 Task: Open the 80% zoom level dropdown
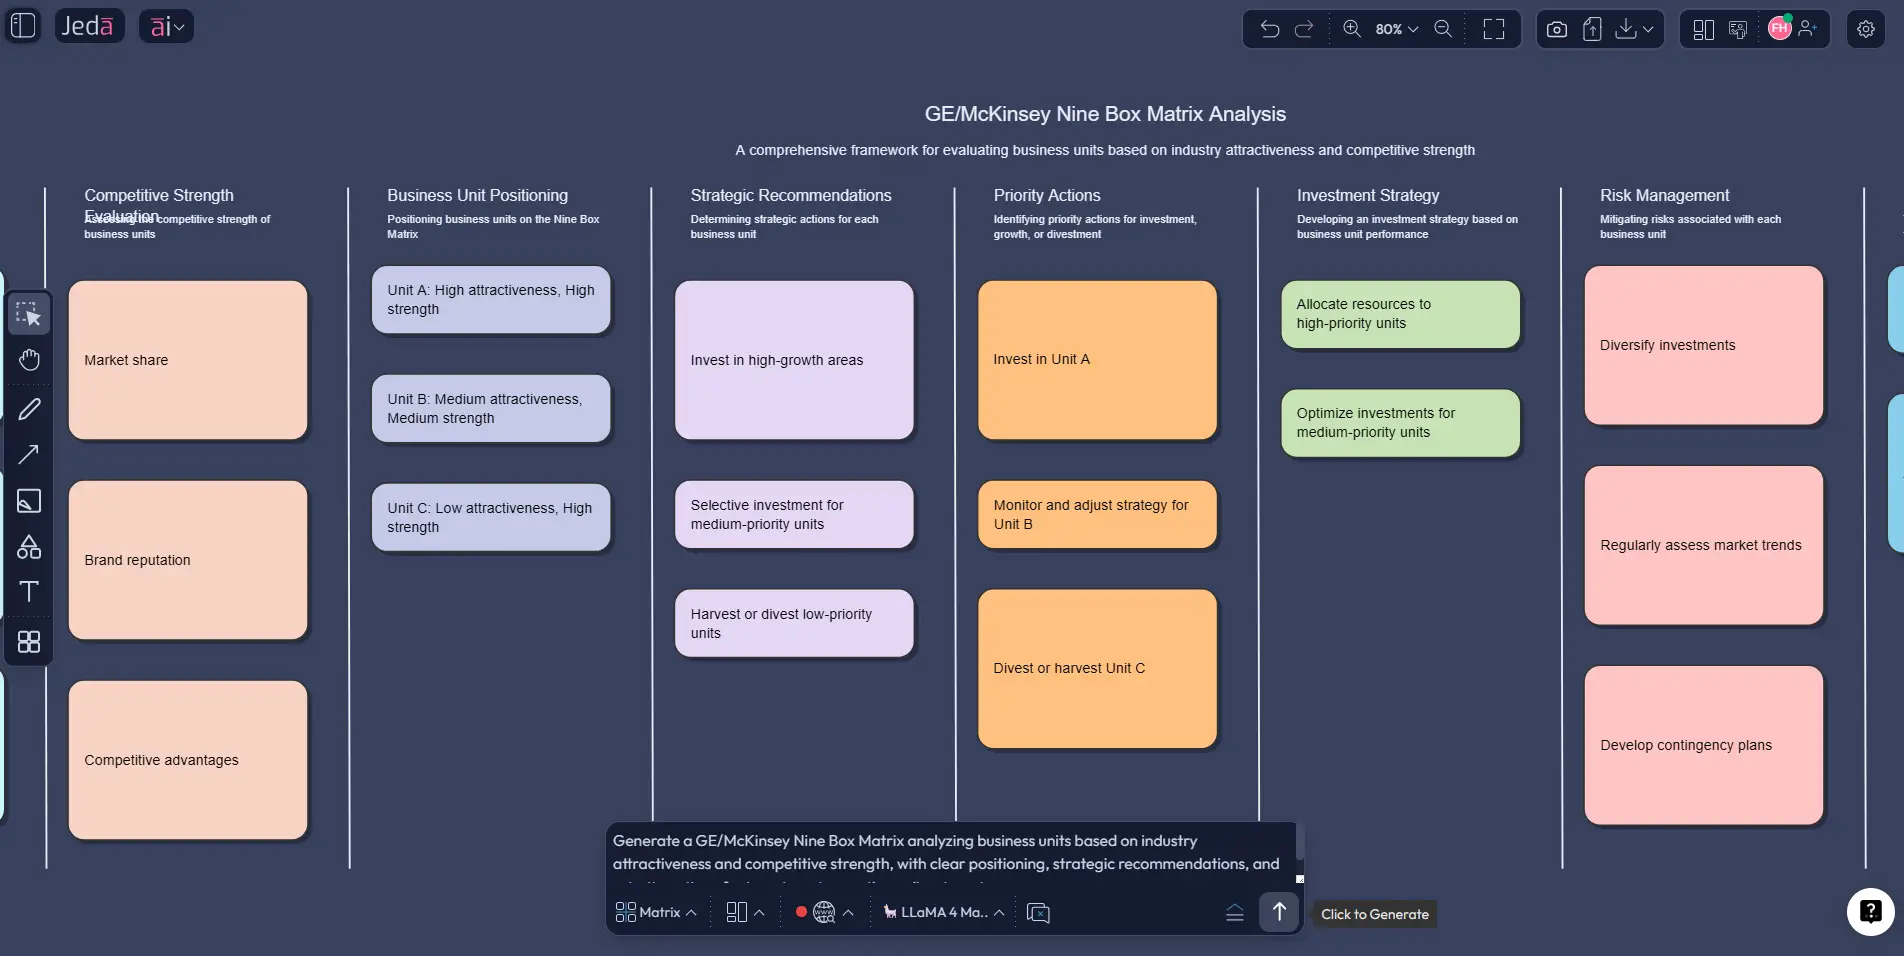pos(1396,29)
